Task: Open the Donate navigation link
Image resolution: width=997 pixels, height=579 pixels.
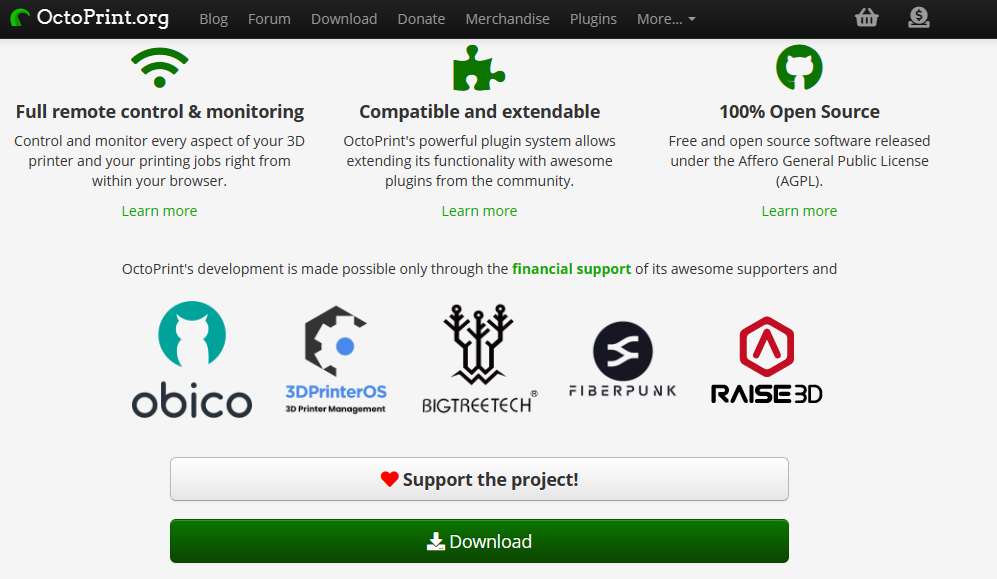Action: [x=421, y=19]
